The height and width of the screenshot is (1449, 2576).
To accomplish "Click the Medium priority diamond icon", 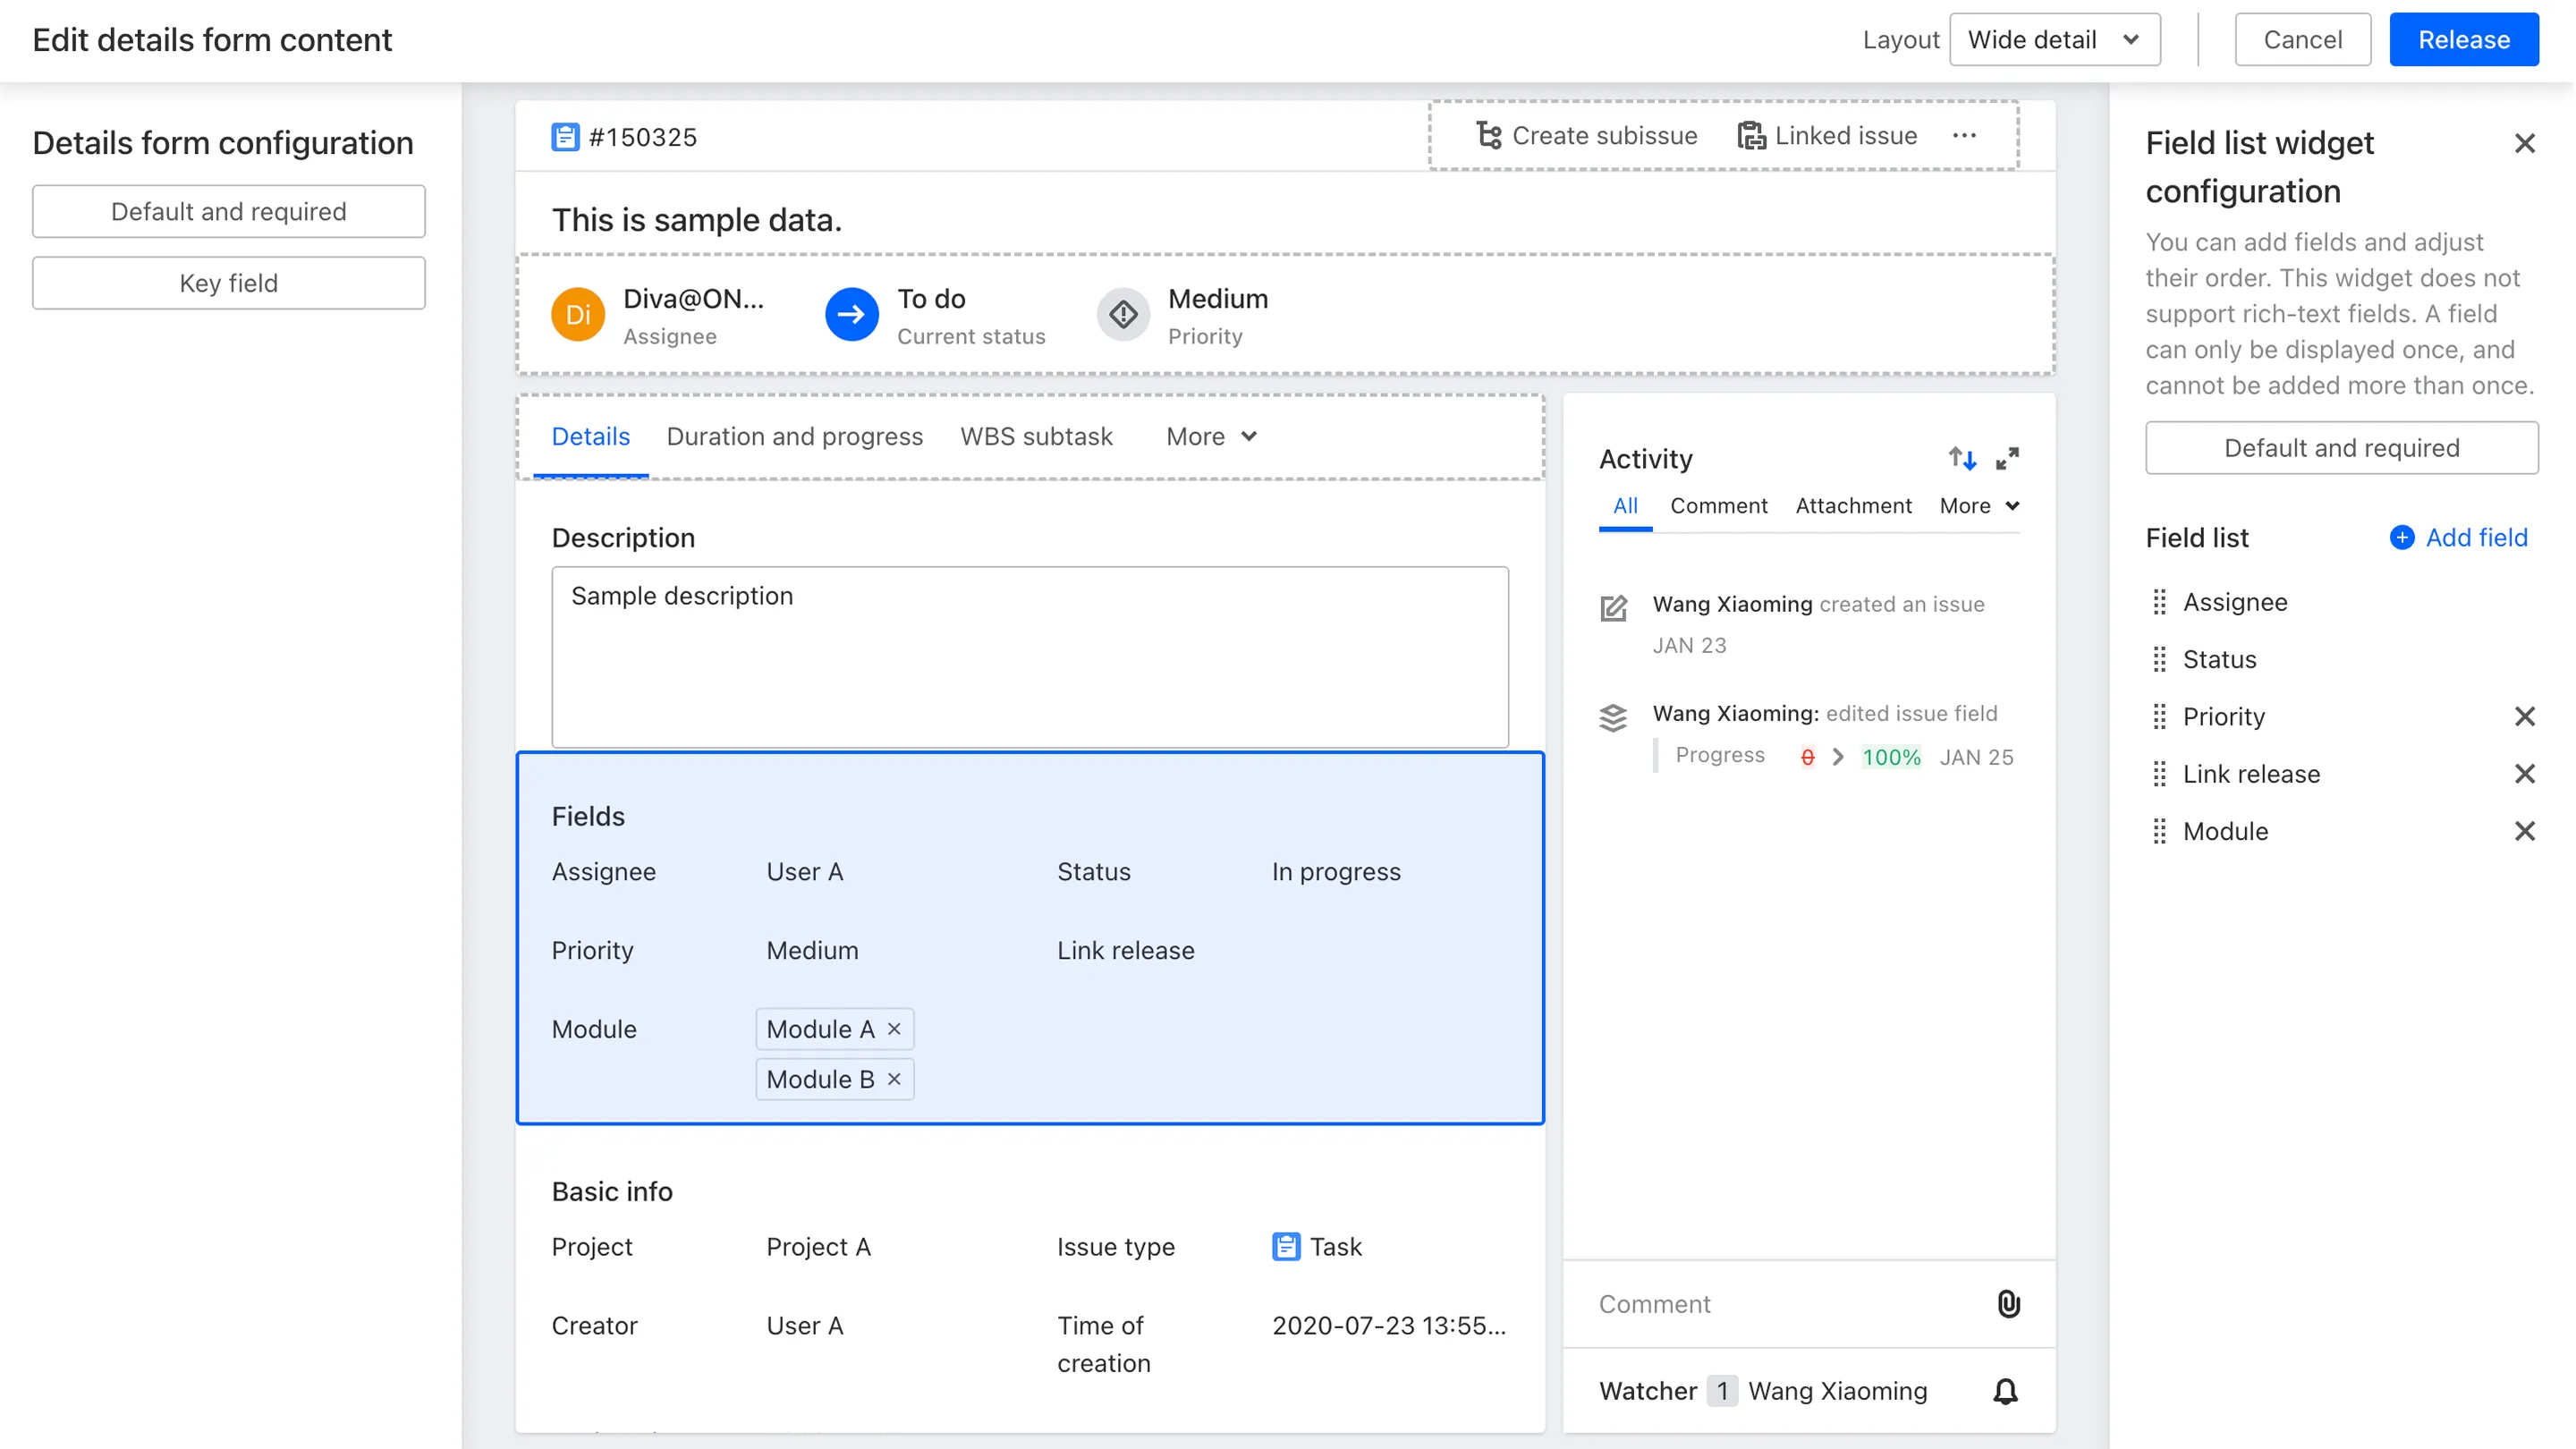I will coord(1123,314).
